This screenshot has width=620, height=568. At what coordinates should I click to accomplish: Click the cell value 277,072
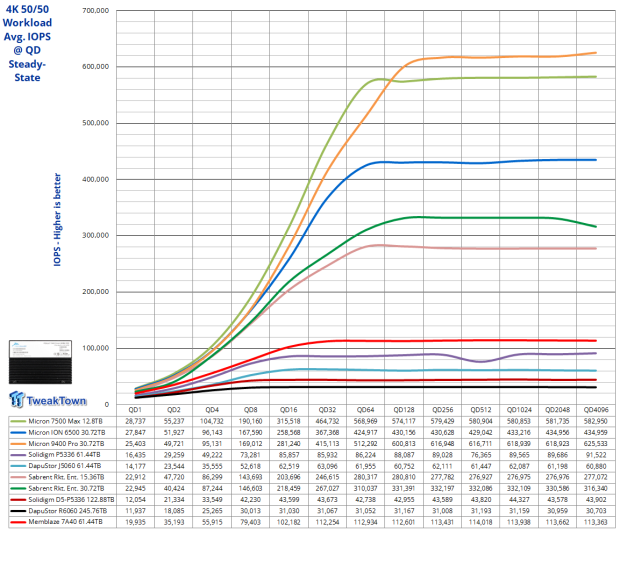(596, 477)
